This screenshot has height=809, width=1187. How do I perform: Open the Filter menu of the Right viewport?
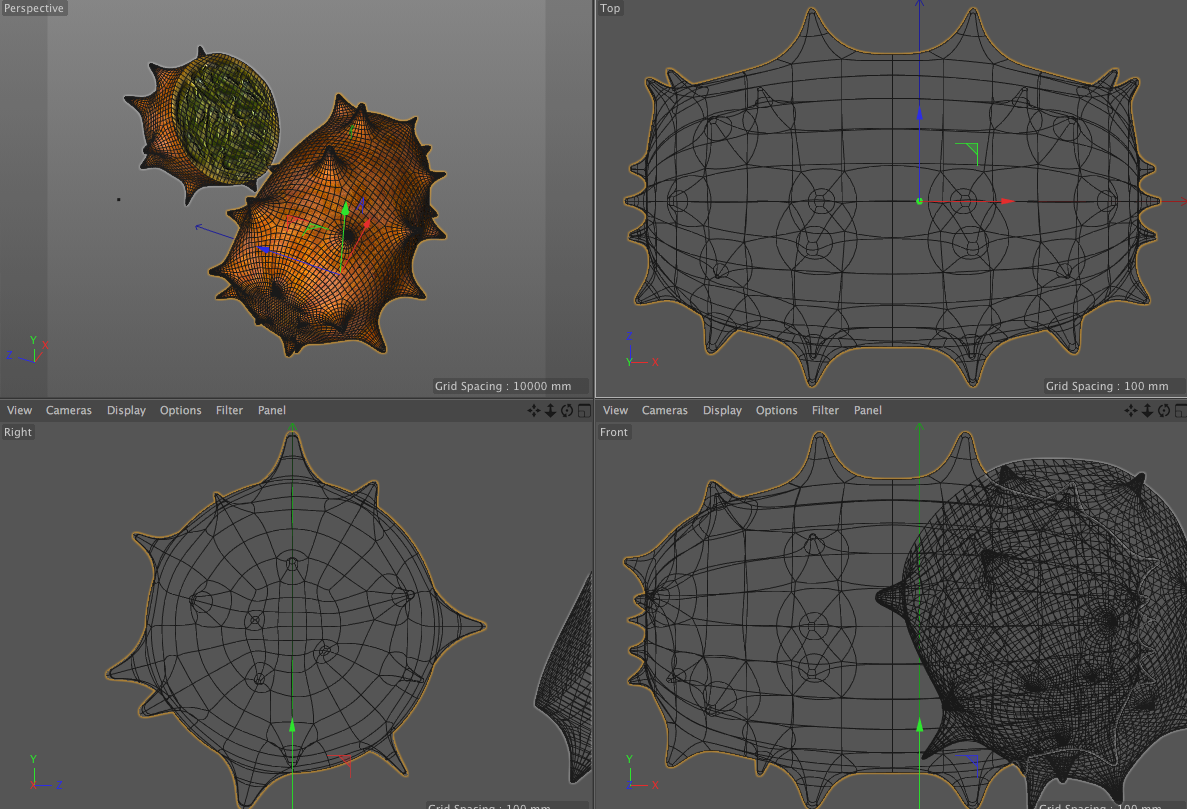coord(229,410)
